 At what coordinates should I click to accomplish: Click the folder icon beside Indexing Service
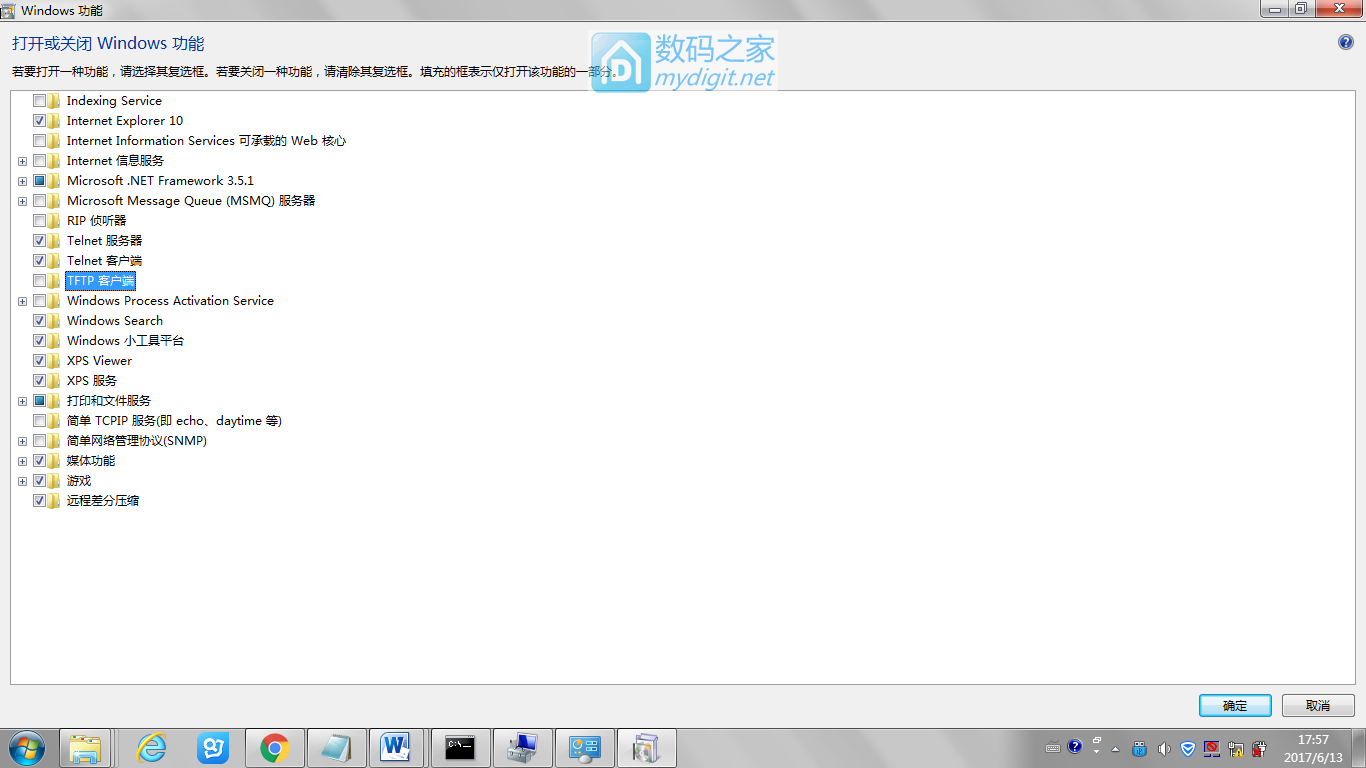click(54, 101)
